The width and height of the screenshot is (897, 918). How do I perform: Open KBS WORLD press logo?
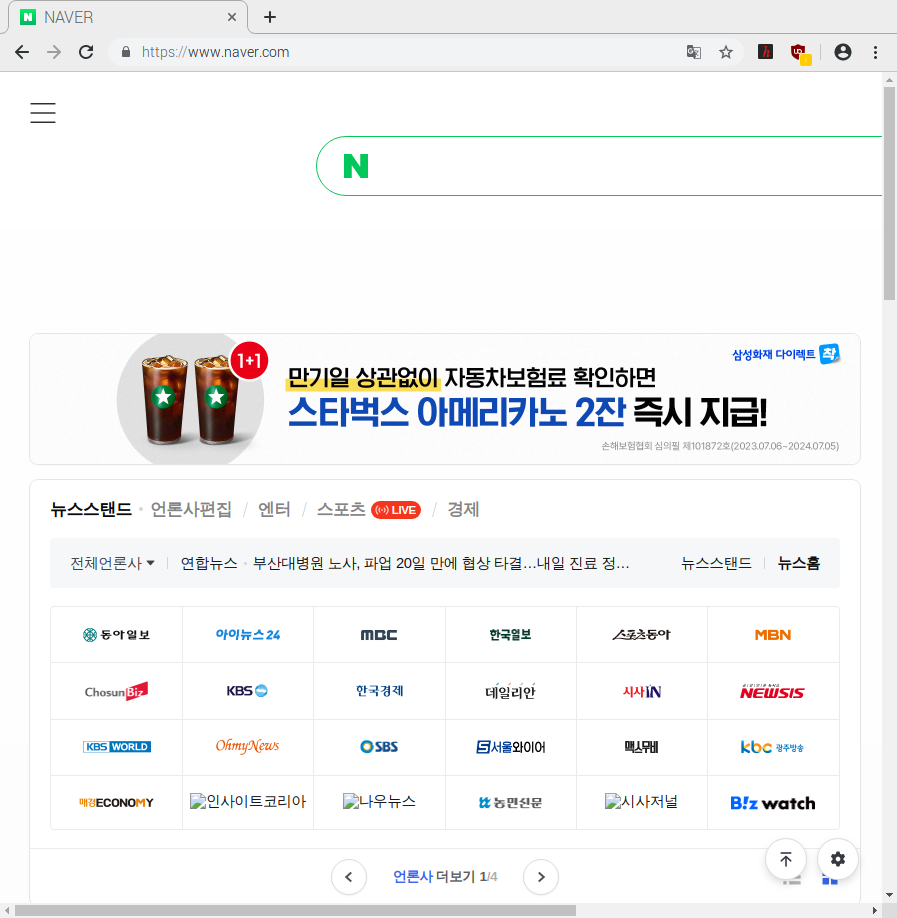pyautogui.click(x=117, y=747)
